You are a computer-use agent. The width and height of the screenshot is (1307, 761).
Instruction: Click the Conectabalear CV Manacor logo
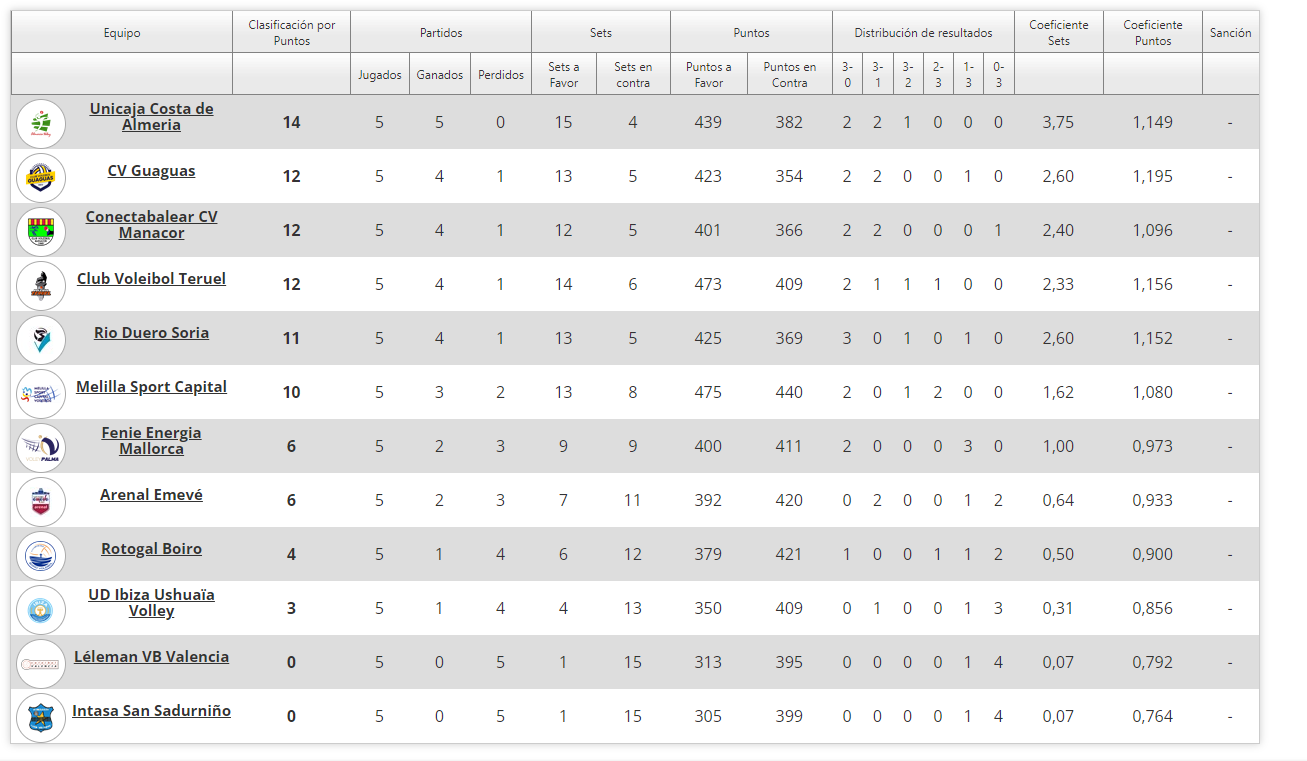[41, 232]
